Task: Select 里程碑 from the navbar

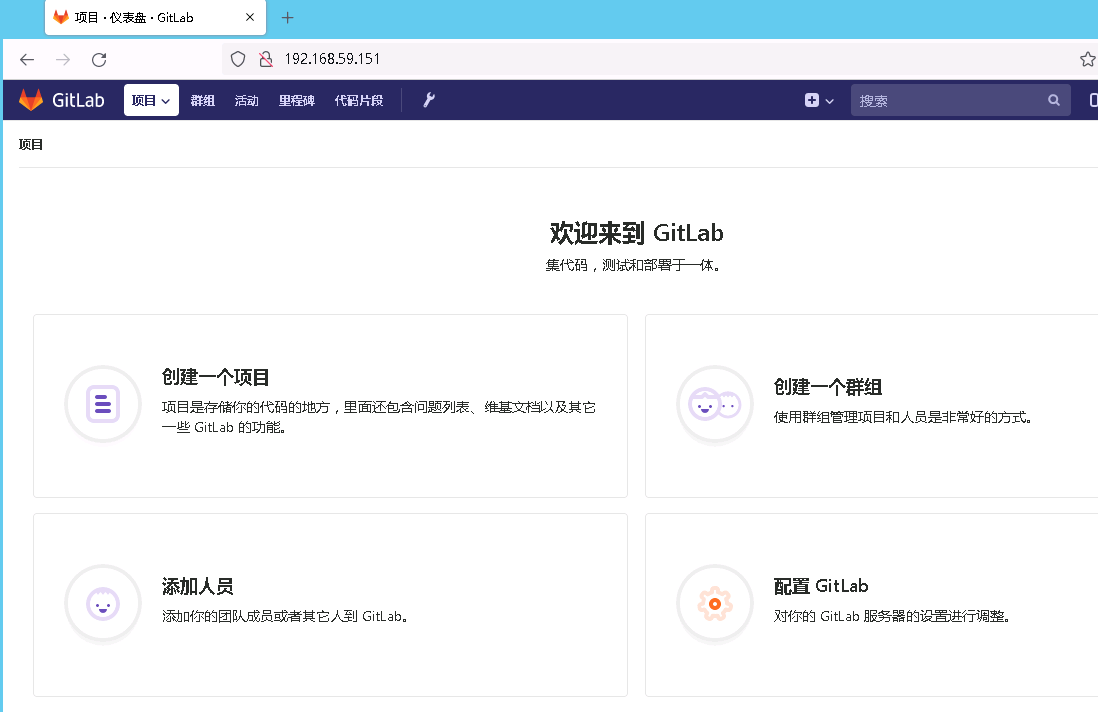Action: pyautogui.click(x=296, y=100)
